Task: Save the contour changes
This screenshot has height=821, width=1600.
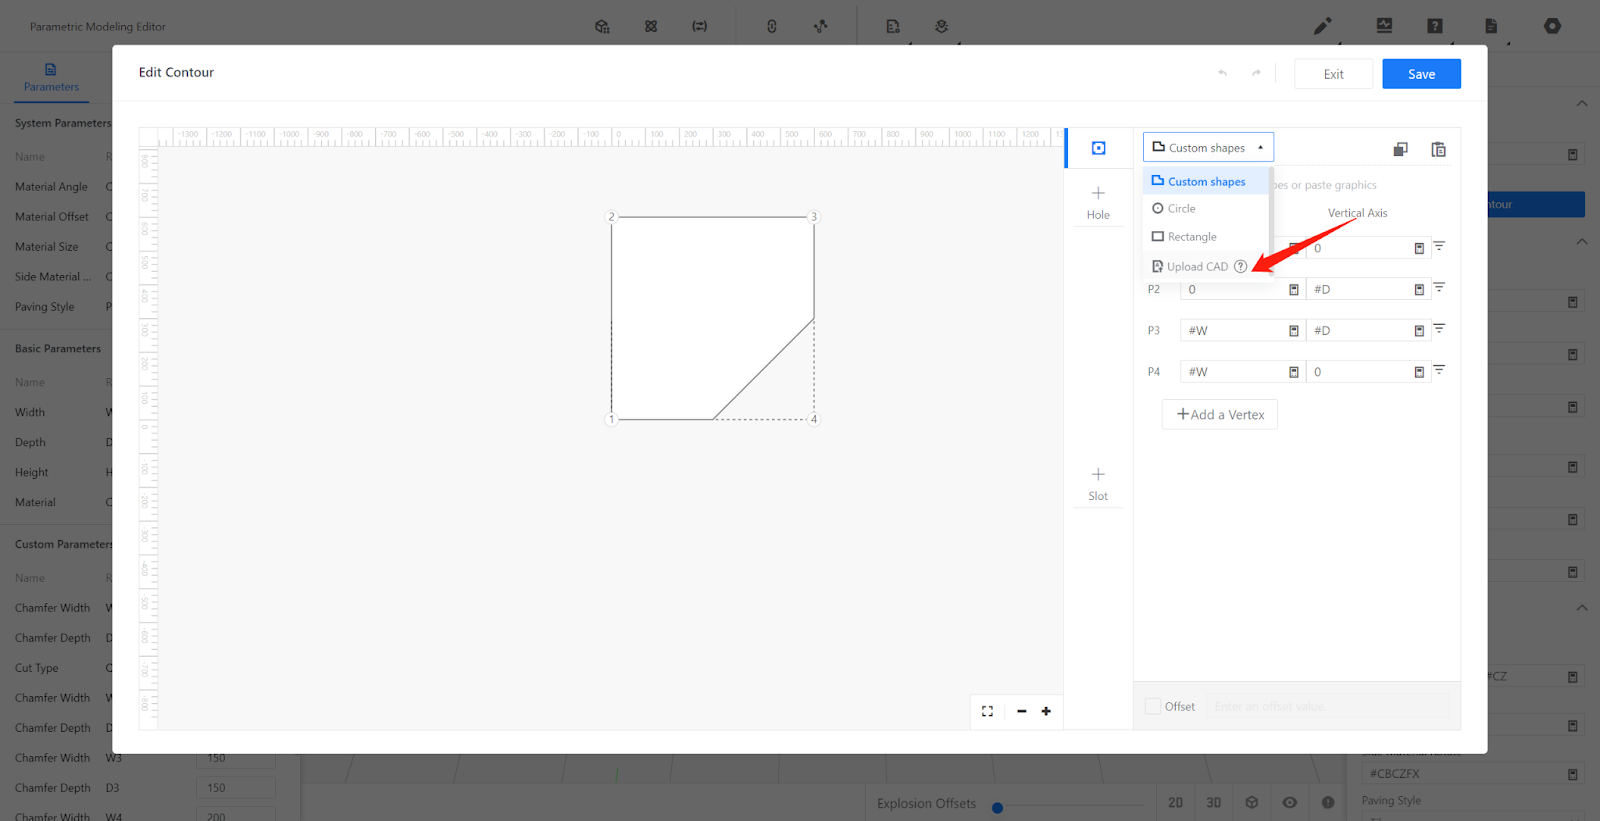Action: [1421, 74]
